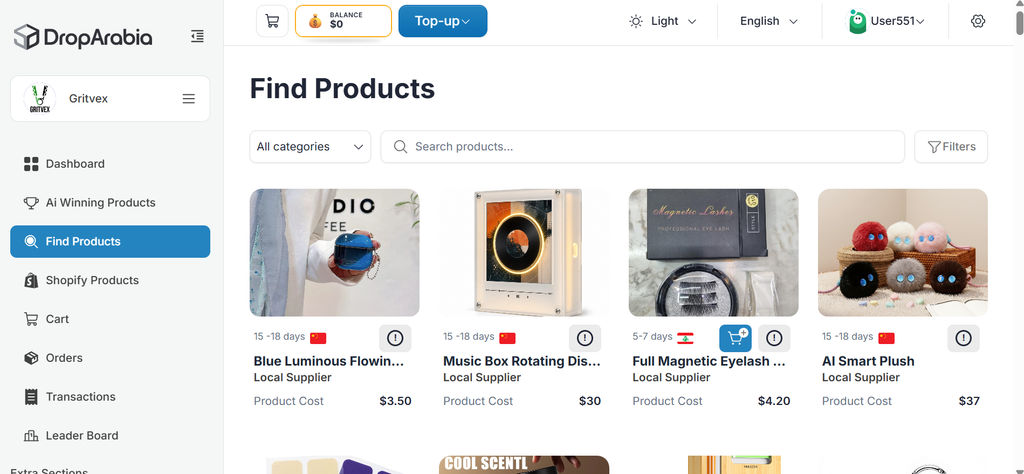1024x474 pixels.
Task: Open Music Box Rotating Disc product image
Action: tap(524, 253)
